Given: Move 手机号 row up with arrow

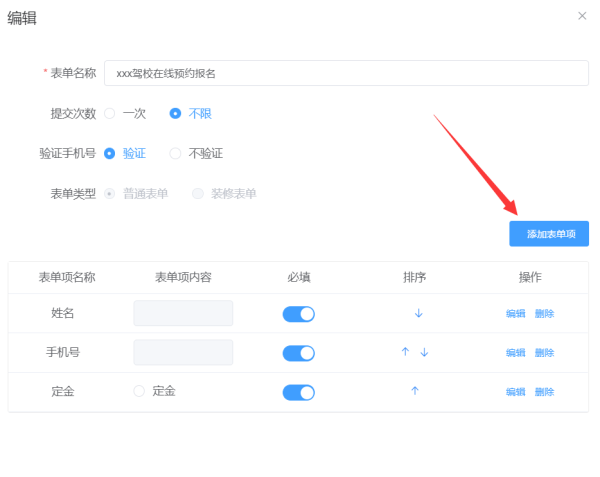Looking at the screenshot, I should click(405, 352).
